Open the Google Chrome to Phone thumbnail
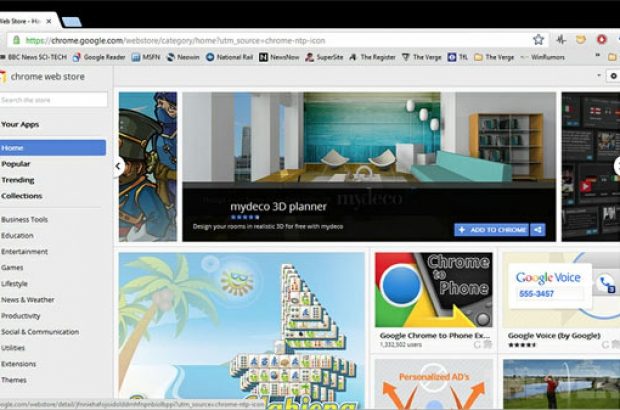The height and width of the screenshot is (410, 620). tap(433, 290)
